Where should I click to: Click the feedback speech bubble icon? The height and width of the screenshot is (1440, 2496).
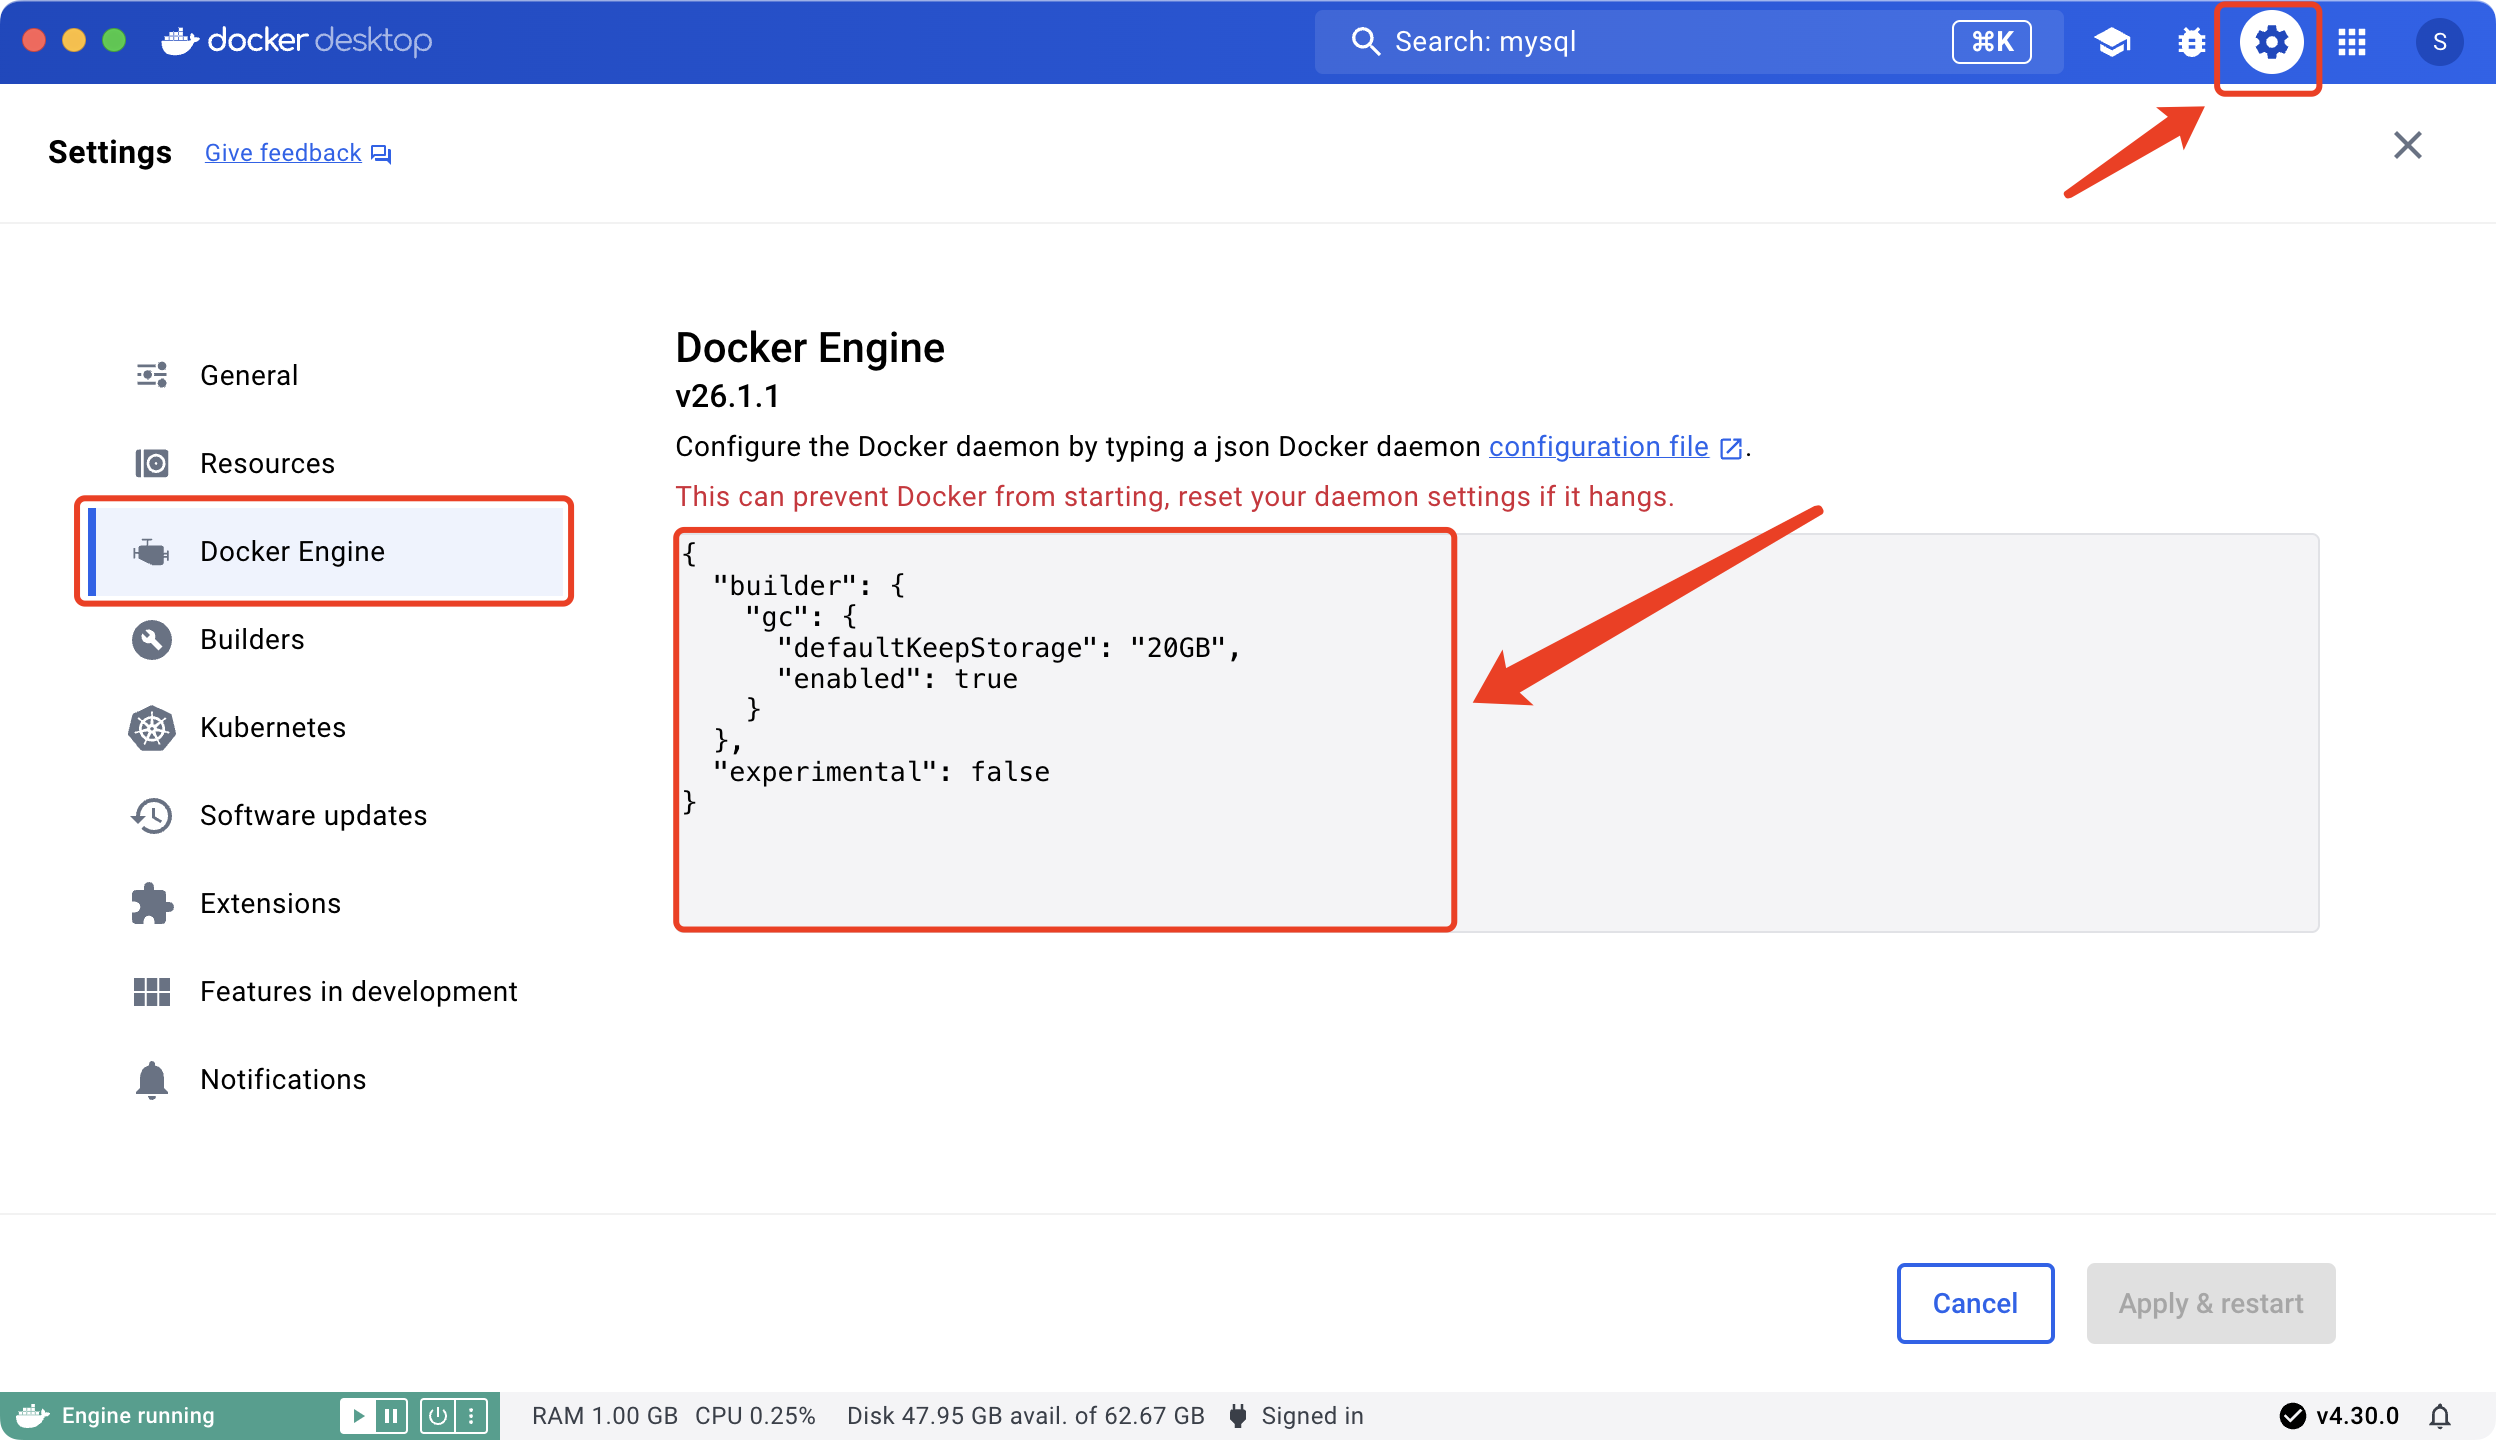[381, 154]
